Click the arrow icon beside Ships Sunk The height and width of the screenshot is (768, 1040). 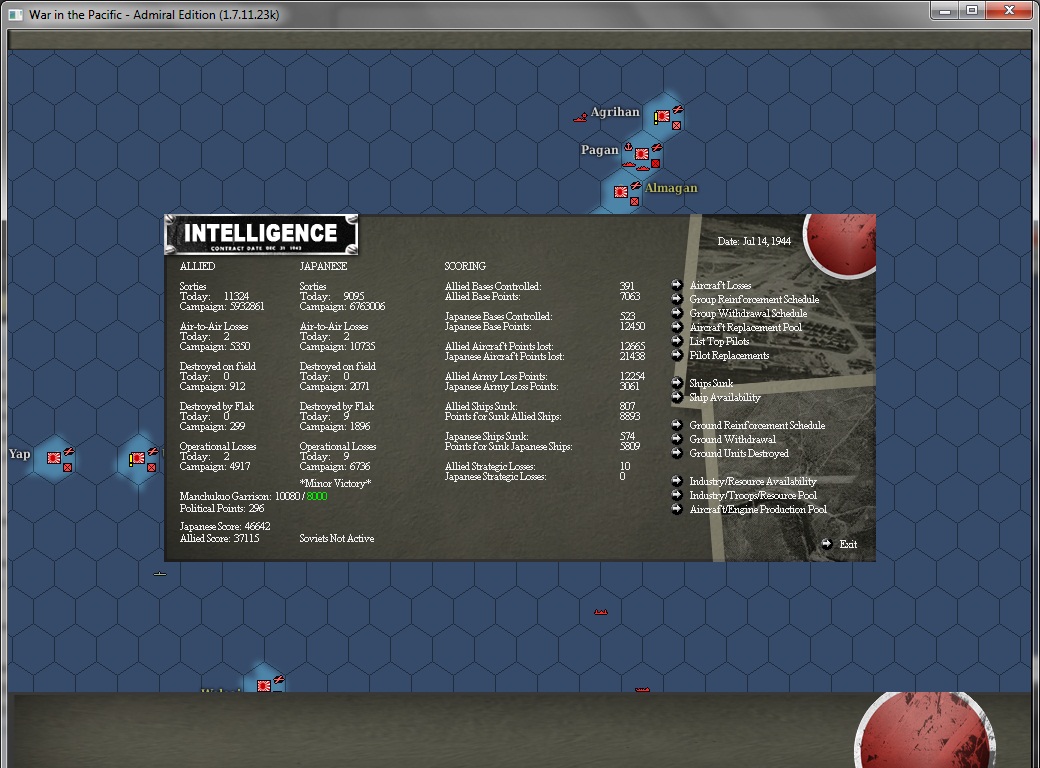pyautogui.click(x=677, y=383)
